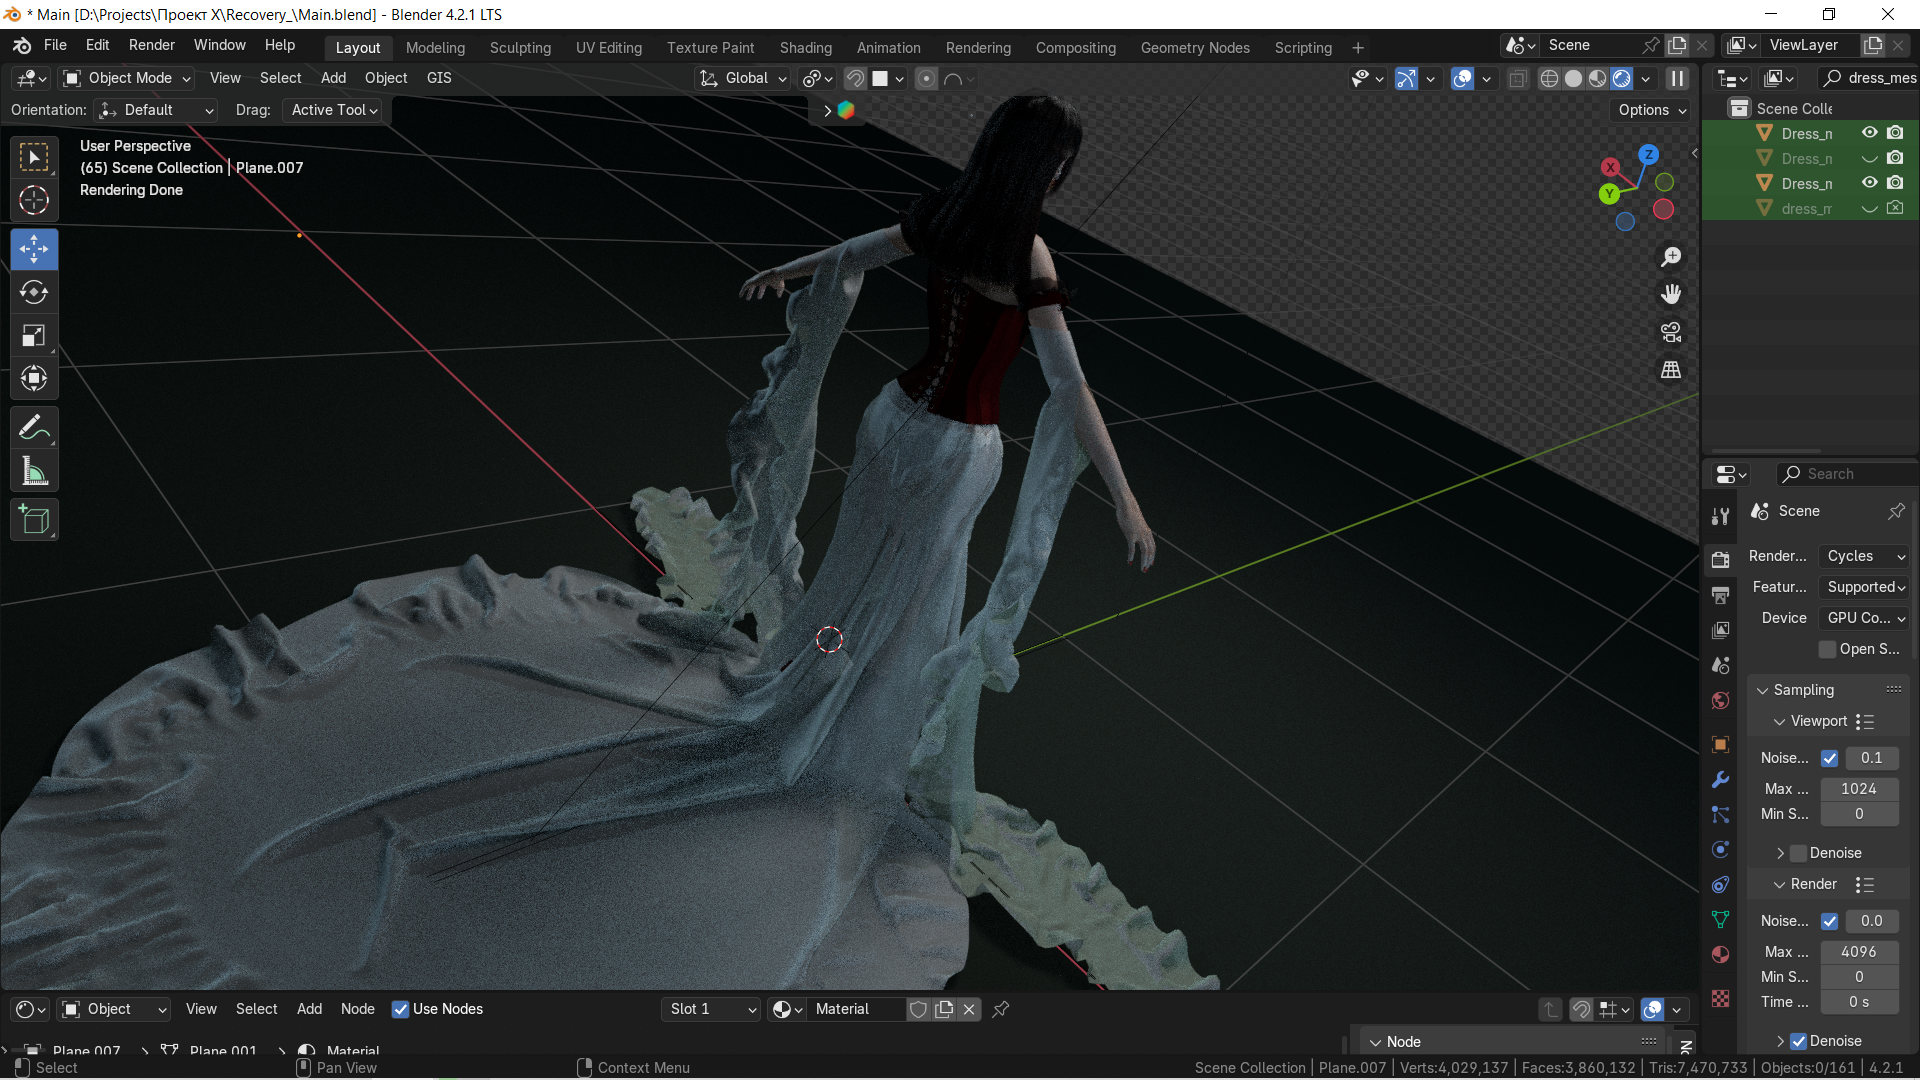Image resolution: width=1920 pixels, height=1080 pixels.
Task: Open the Object Mode dropdown
Action: tap(127, 78)
